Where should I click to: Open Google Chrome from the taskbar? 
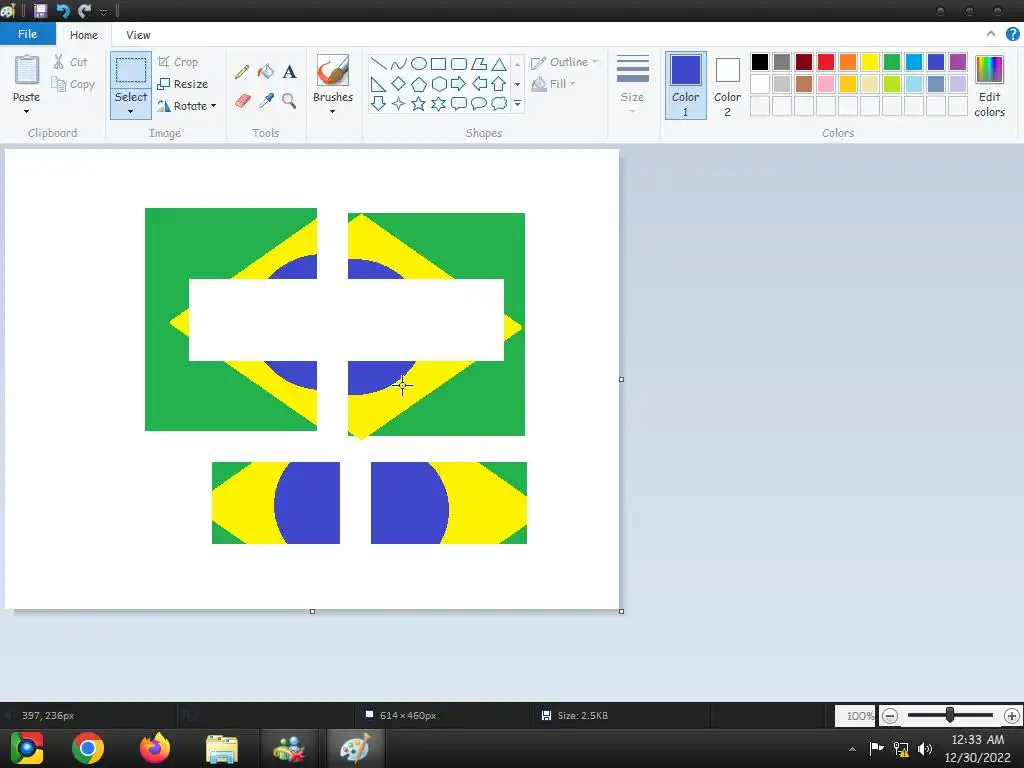click(88, 748)
